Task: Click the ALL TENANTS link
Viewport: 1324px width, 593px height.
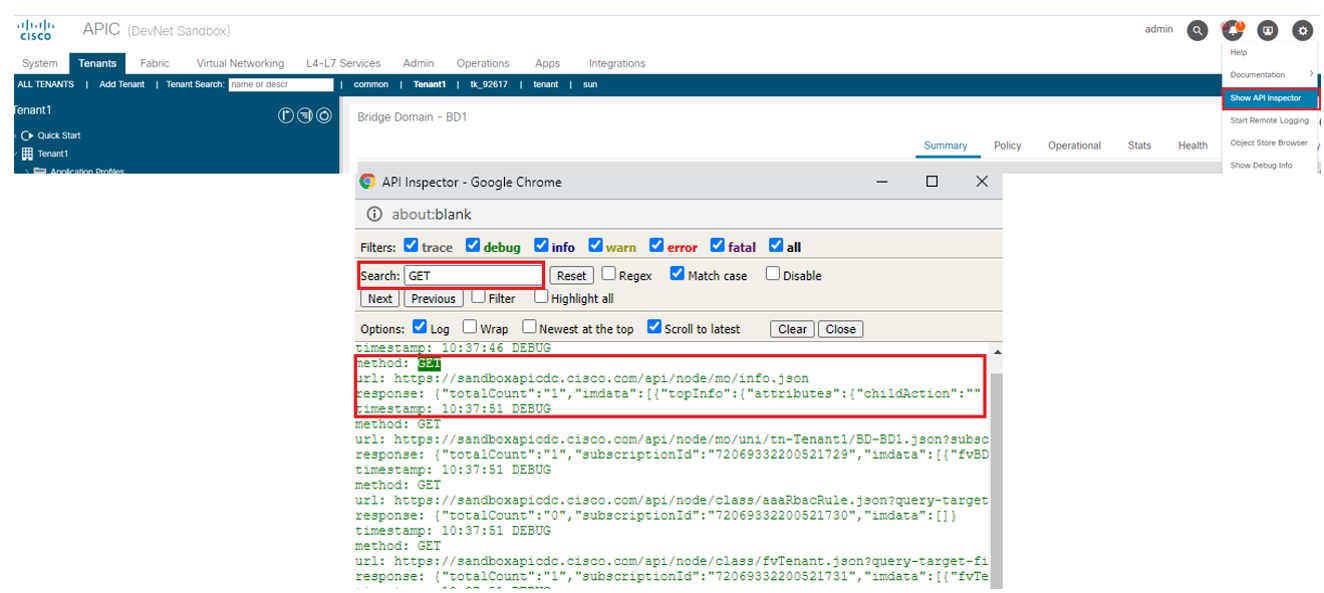Action: [x=46, y=84]
